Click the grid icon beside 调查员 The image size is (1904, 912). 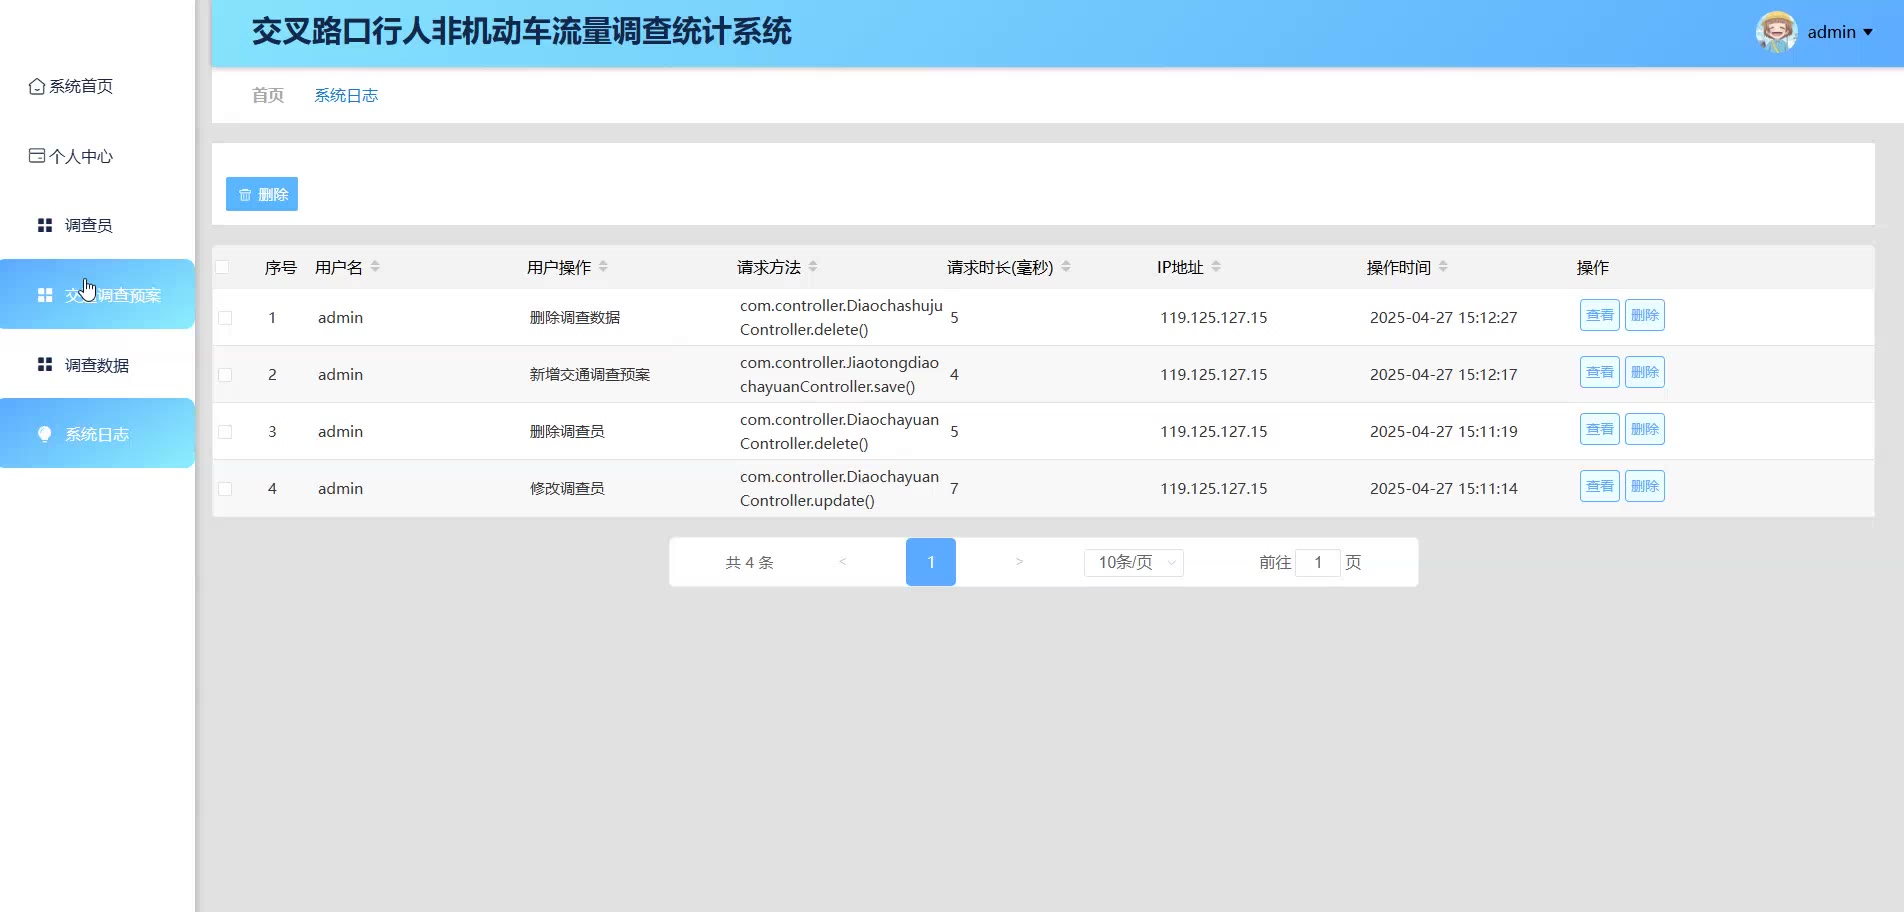pyautogui.click(x=45, y=225)
